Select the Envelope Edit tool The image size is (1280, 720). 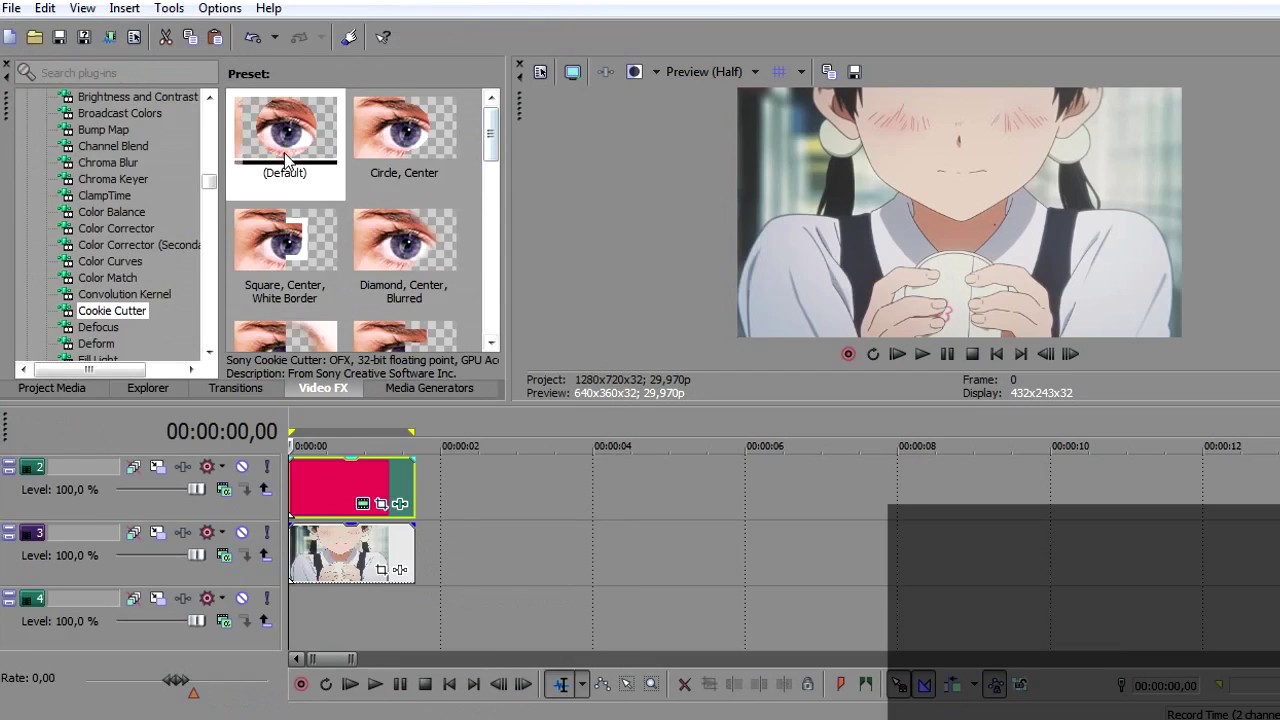pyautogui.click(x=602, y=685)
